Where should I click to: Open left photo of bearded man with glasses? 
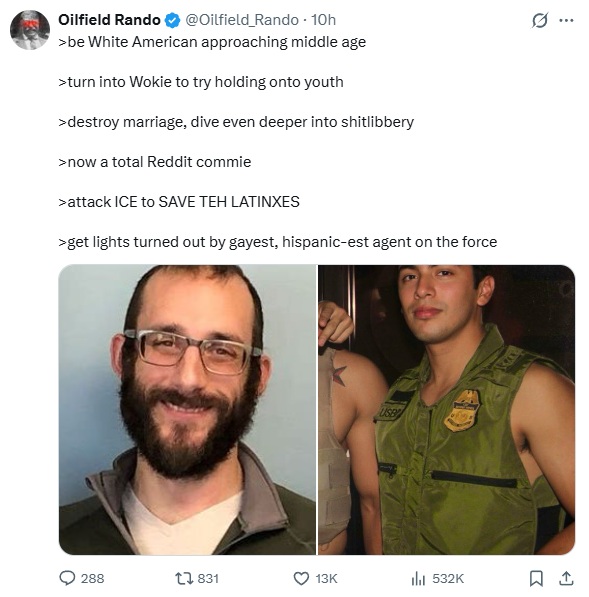(x=187, y=410)
